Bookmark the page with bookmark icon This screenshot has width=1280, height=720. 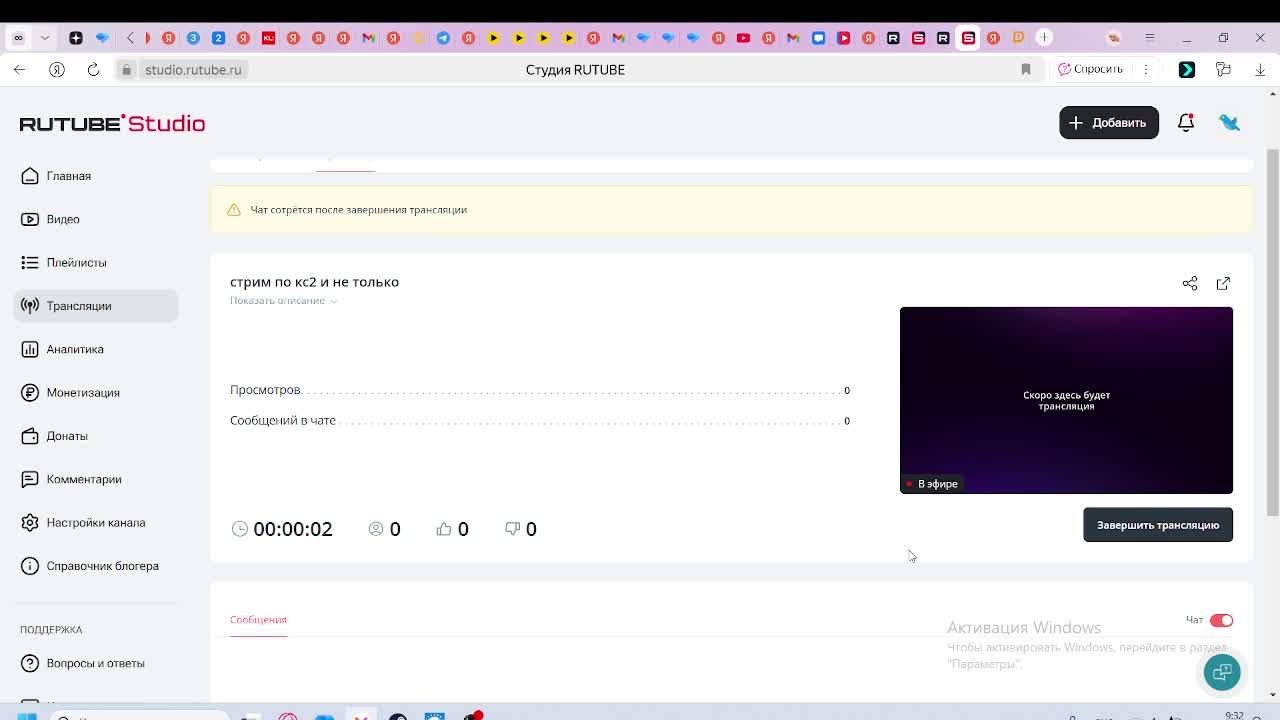coord(1025,69)
